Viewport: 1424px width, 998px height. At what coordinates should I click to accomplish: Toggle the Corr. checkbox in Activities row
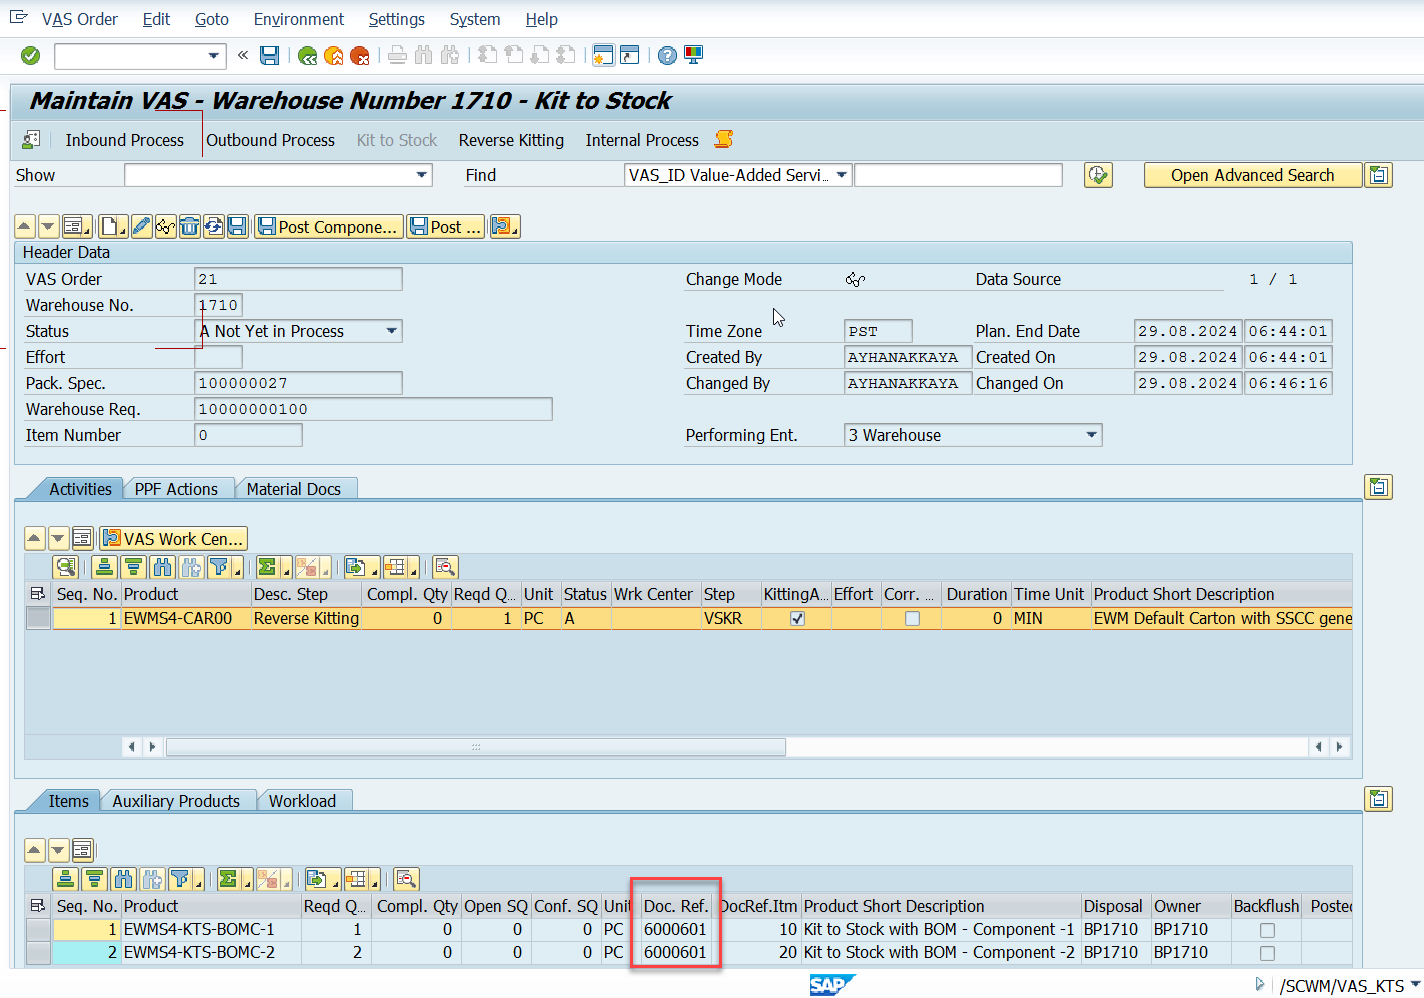tap(912, 619)
